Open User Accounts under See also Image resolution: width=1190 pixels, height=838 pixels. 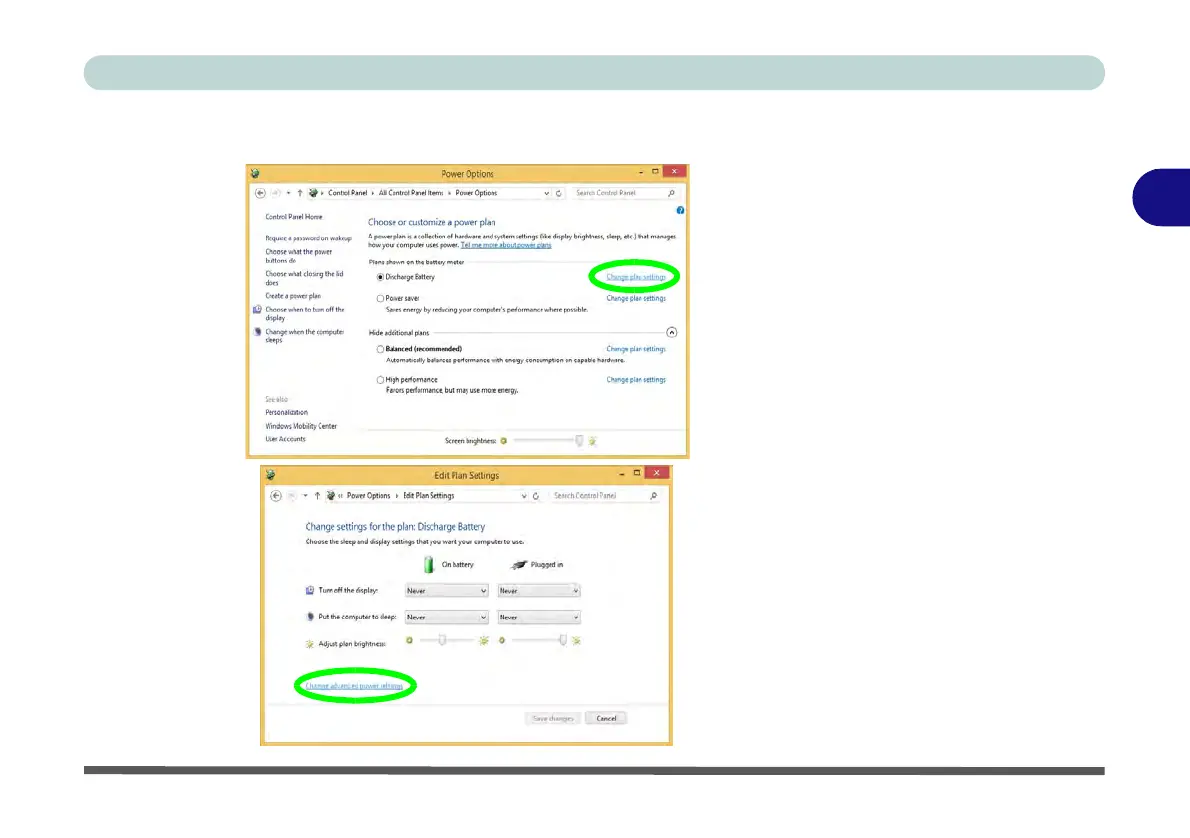coord(285,439)
